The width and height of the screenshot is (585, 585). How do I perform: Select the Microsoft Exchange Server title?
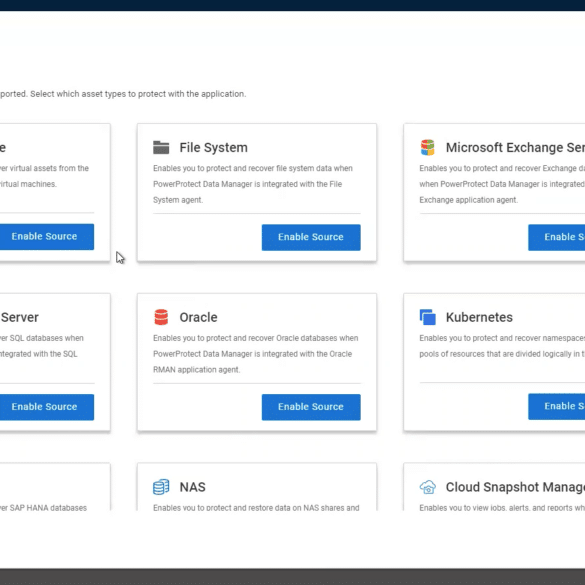(515, 147)
